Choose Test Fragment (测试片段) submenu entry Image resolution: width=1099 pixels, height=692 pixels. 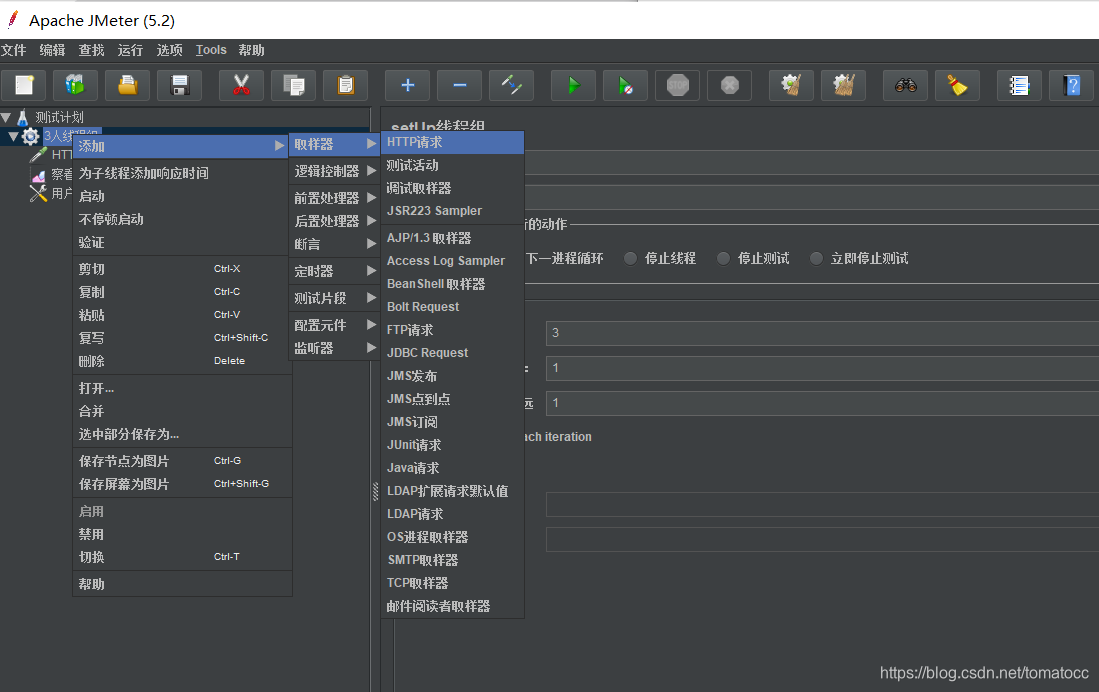pos(334,298)
